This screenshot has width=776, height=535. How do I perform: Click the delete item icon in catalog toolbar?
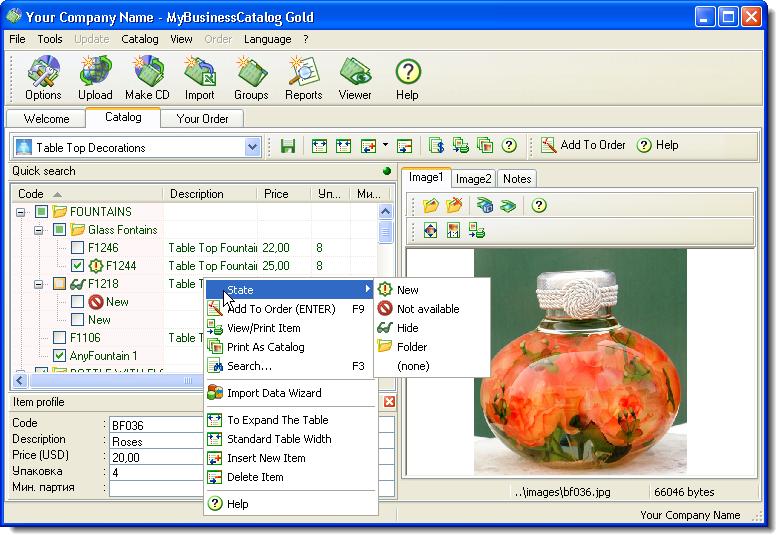(404, 146)
